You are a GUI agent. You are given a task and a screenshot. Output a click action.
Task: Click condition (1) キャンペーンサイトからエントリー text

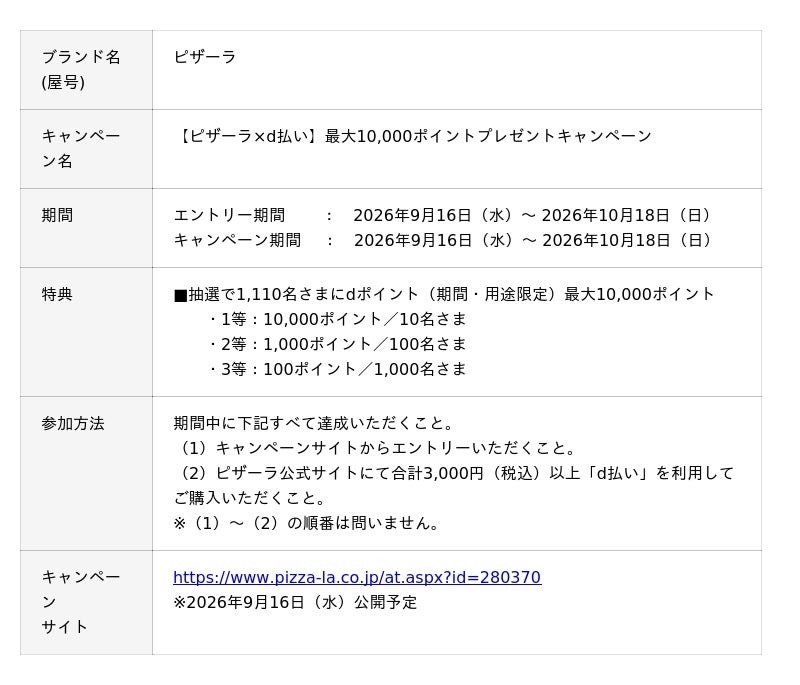376,448
